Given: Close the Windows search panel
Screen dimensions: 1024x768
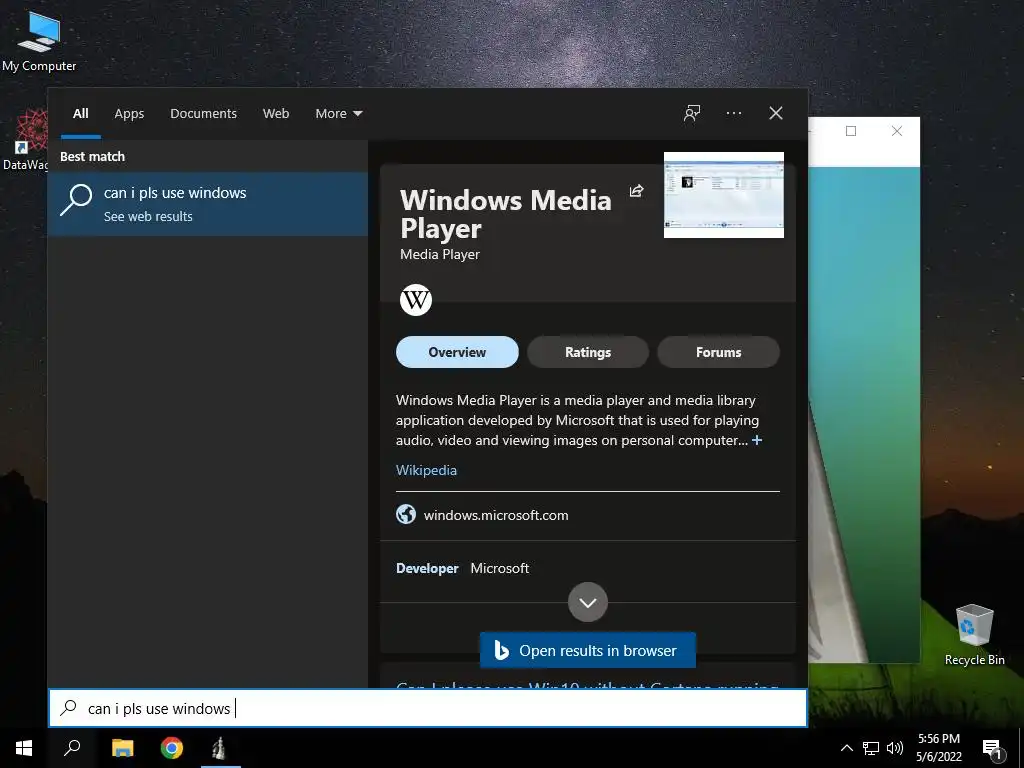Looking at the screenshot, I should [x=776, y=113].
